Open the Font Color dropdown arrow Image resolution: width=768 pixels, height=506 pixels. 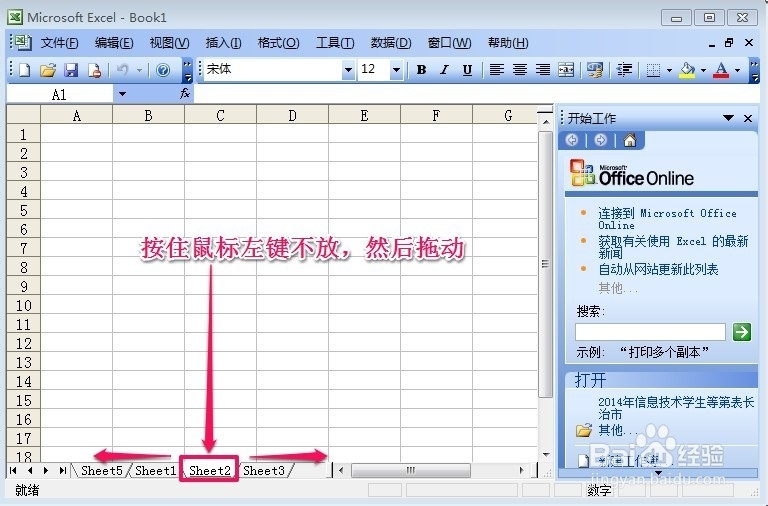pyautogui.click(x=737, y=71)
